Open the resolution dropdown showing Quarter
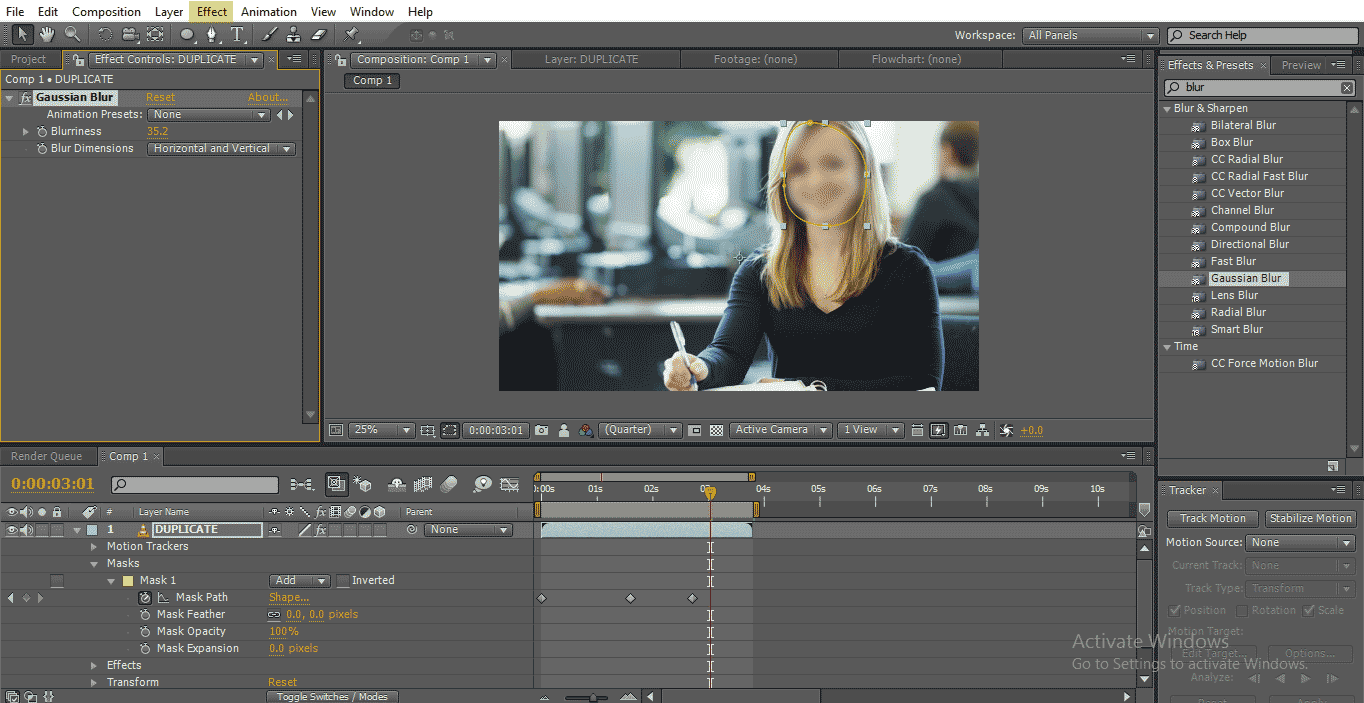The height and width of the screenshot is (703, 1364). coord(640,429)
